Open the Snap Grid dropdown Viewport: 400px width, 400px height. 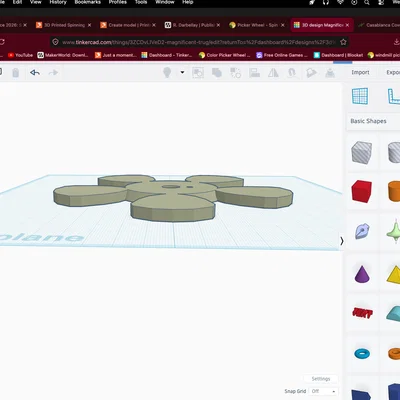click(x=323, y=391)
